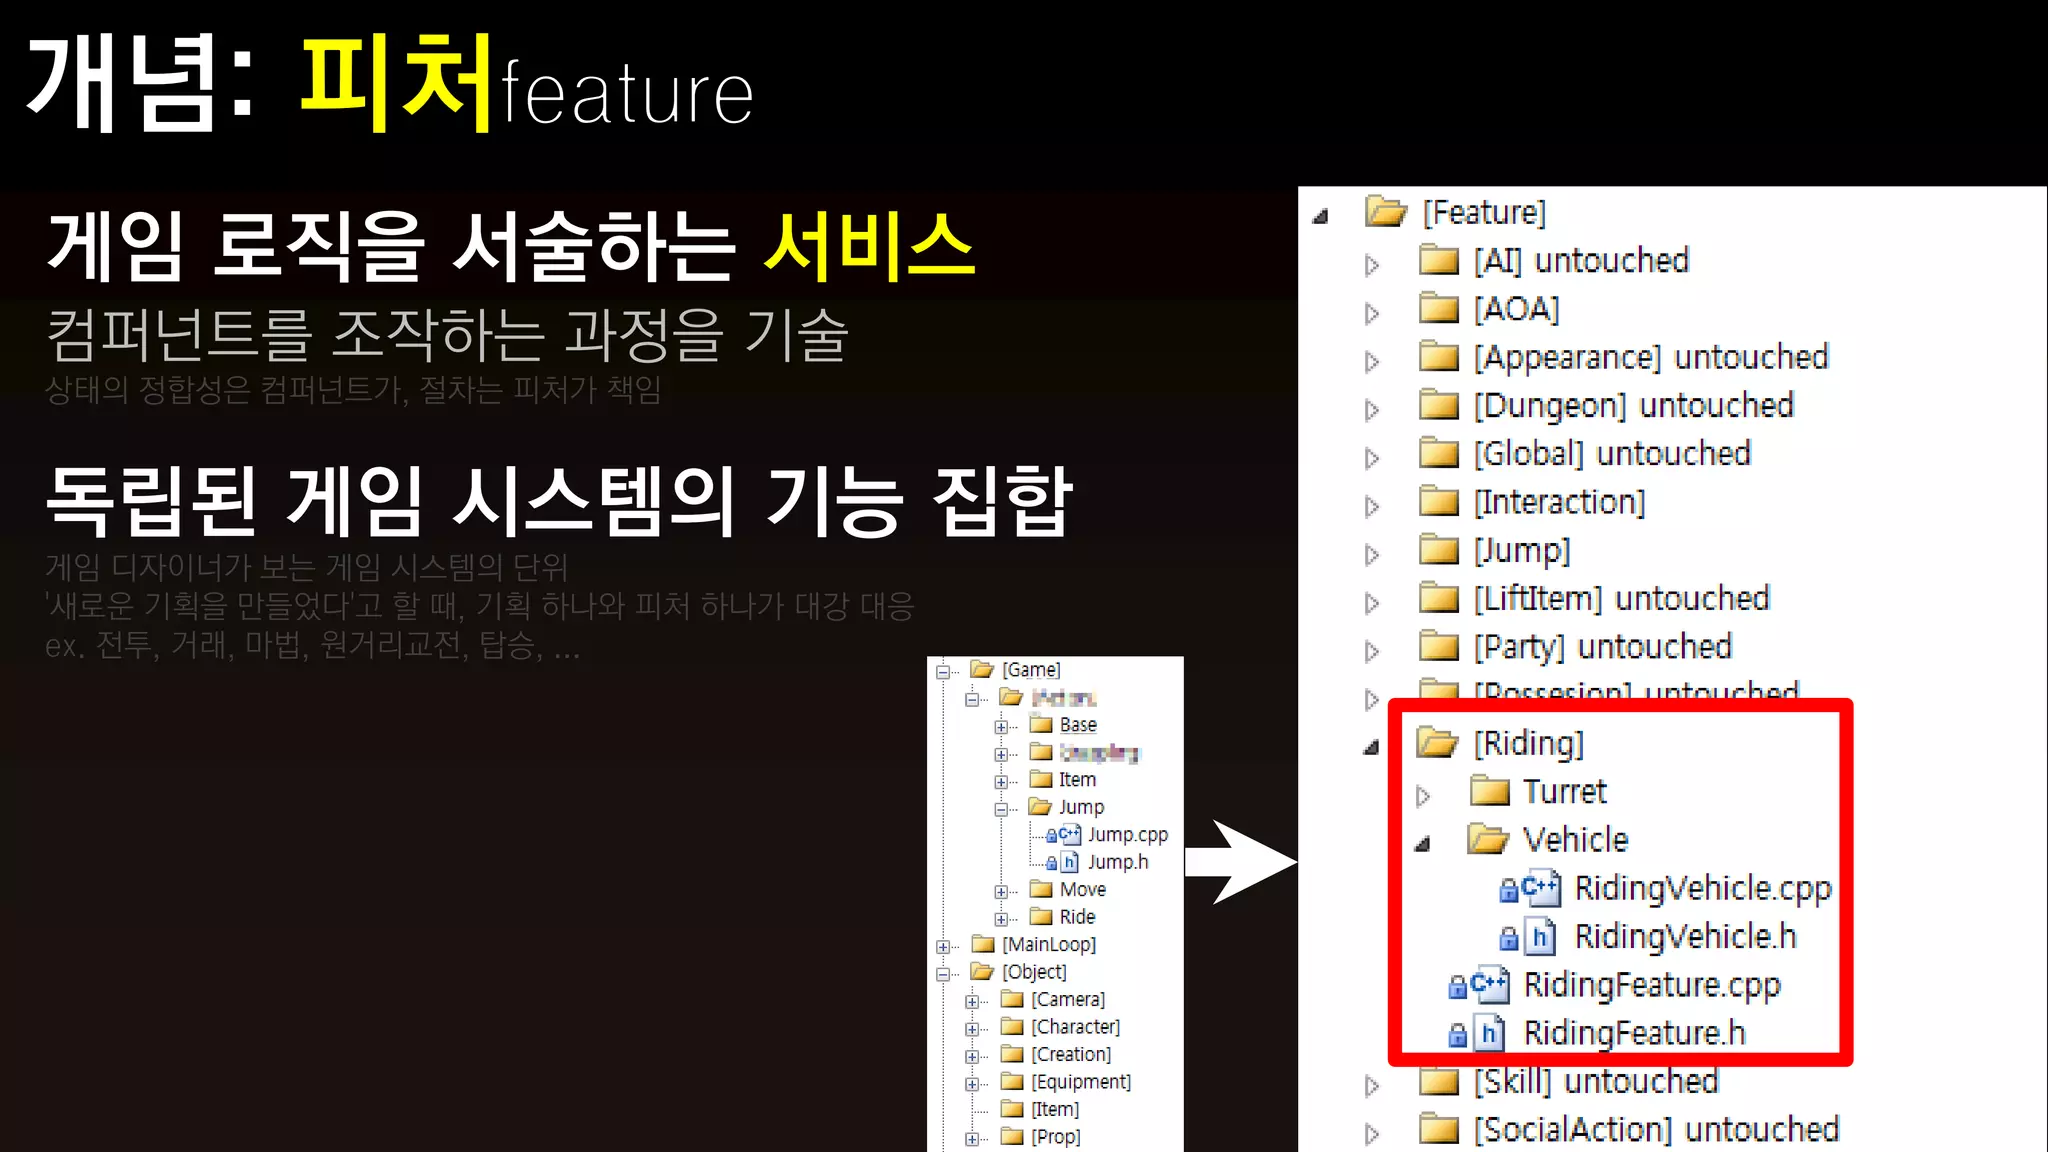Image resolution: width=2048 pixels, height=1152 pixels.
Task: Click the C++ icon of Jump.cpp
Action: pyautogui.click(x=1070, y=834)
